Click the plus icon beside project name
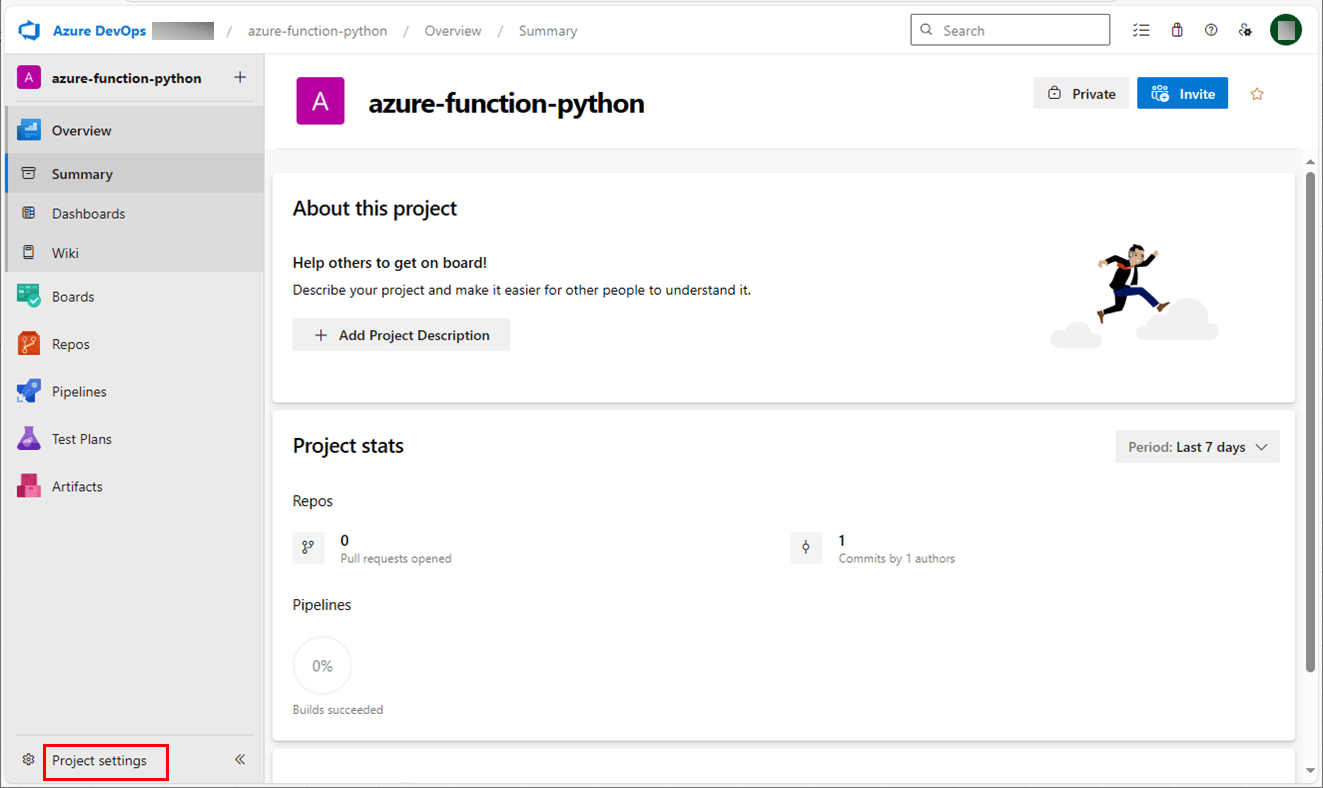This screenshot has height=788, width=1323. pos(239,77)
